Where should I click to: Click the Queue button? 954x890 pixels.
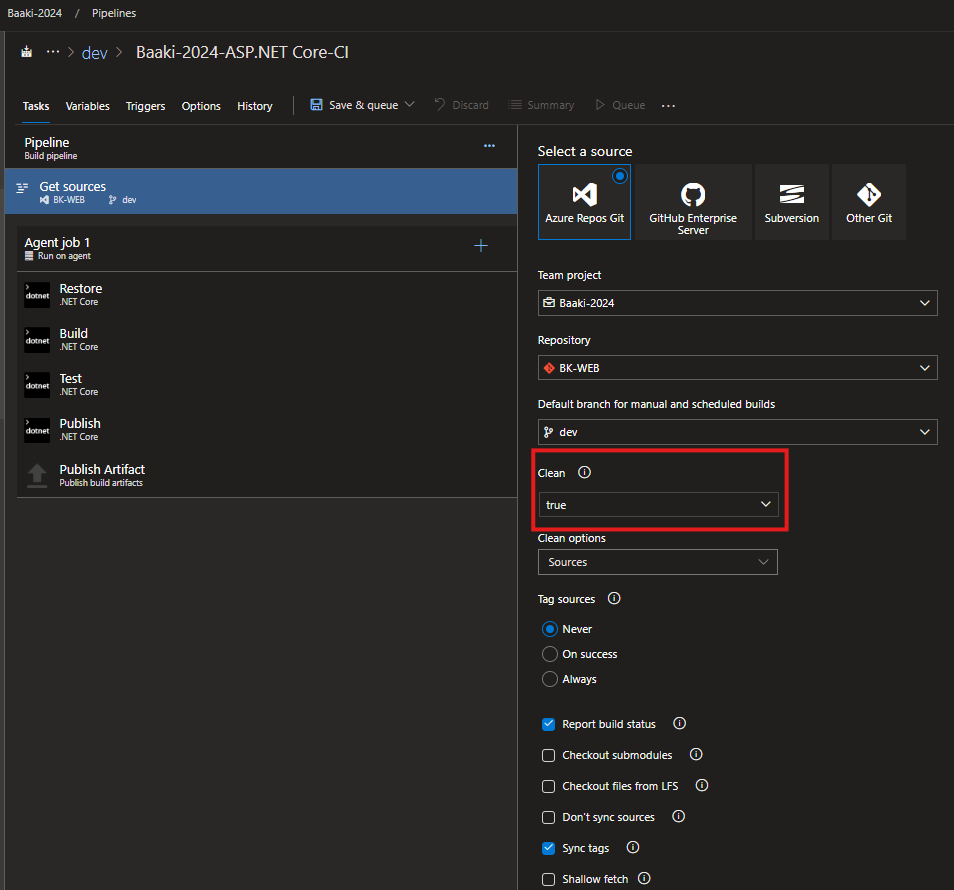(x=619, y=105)
